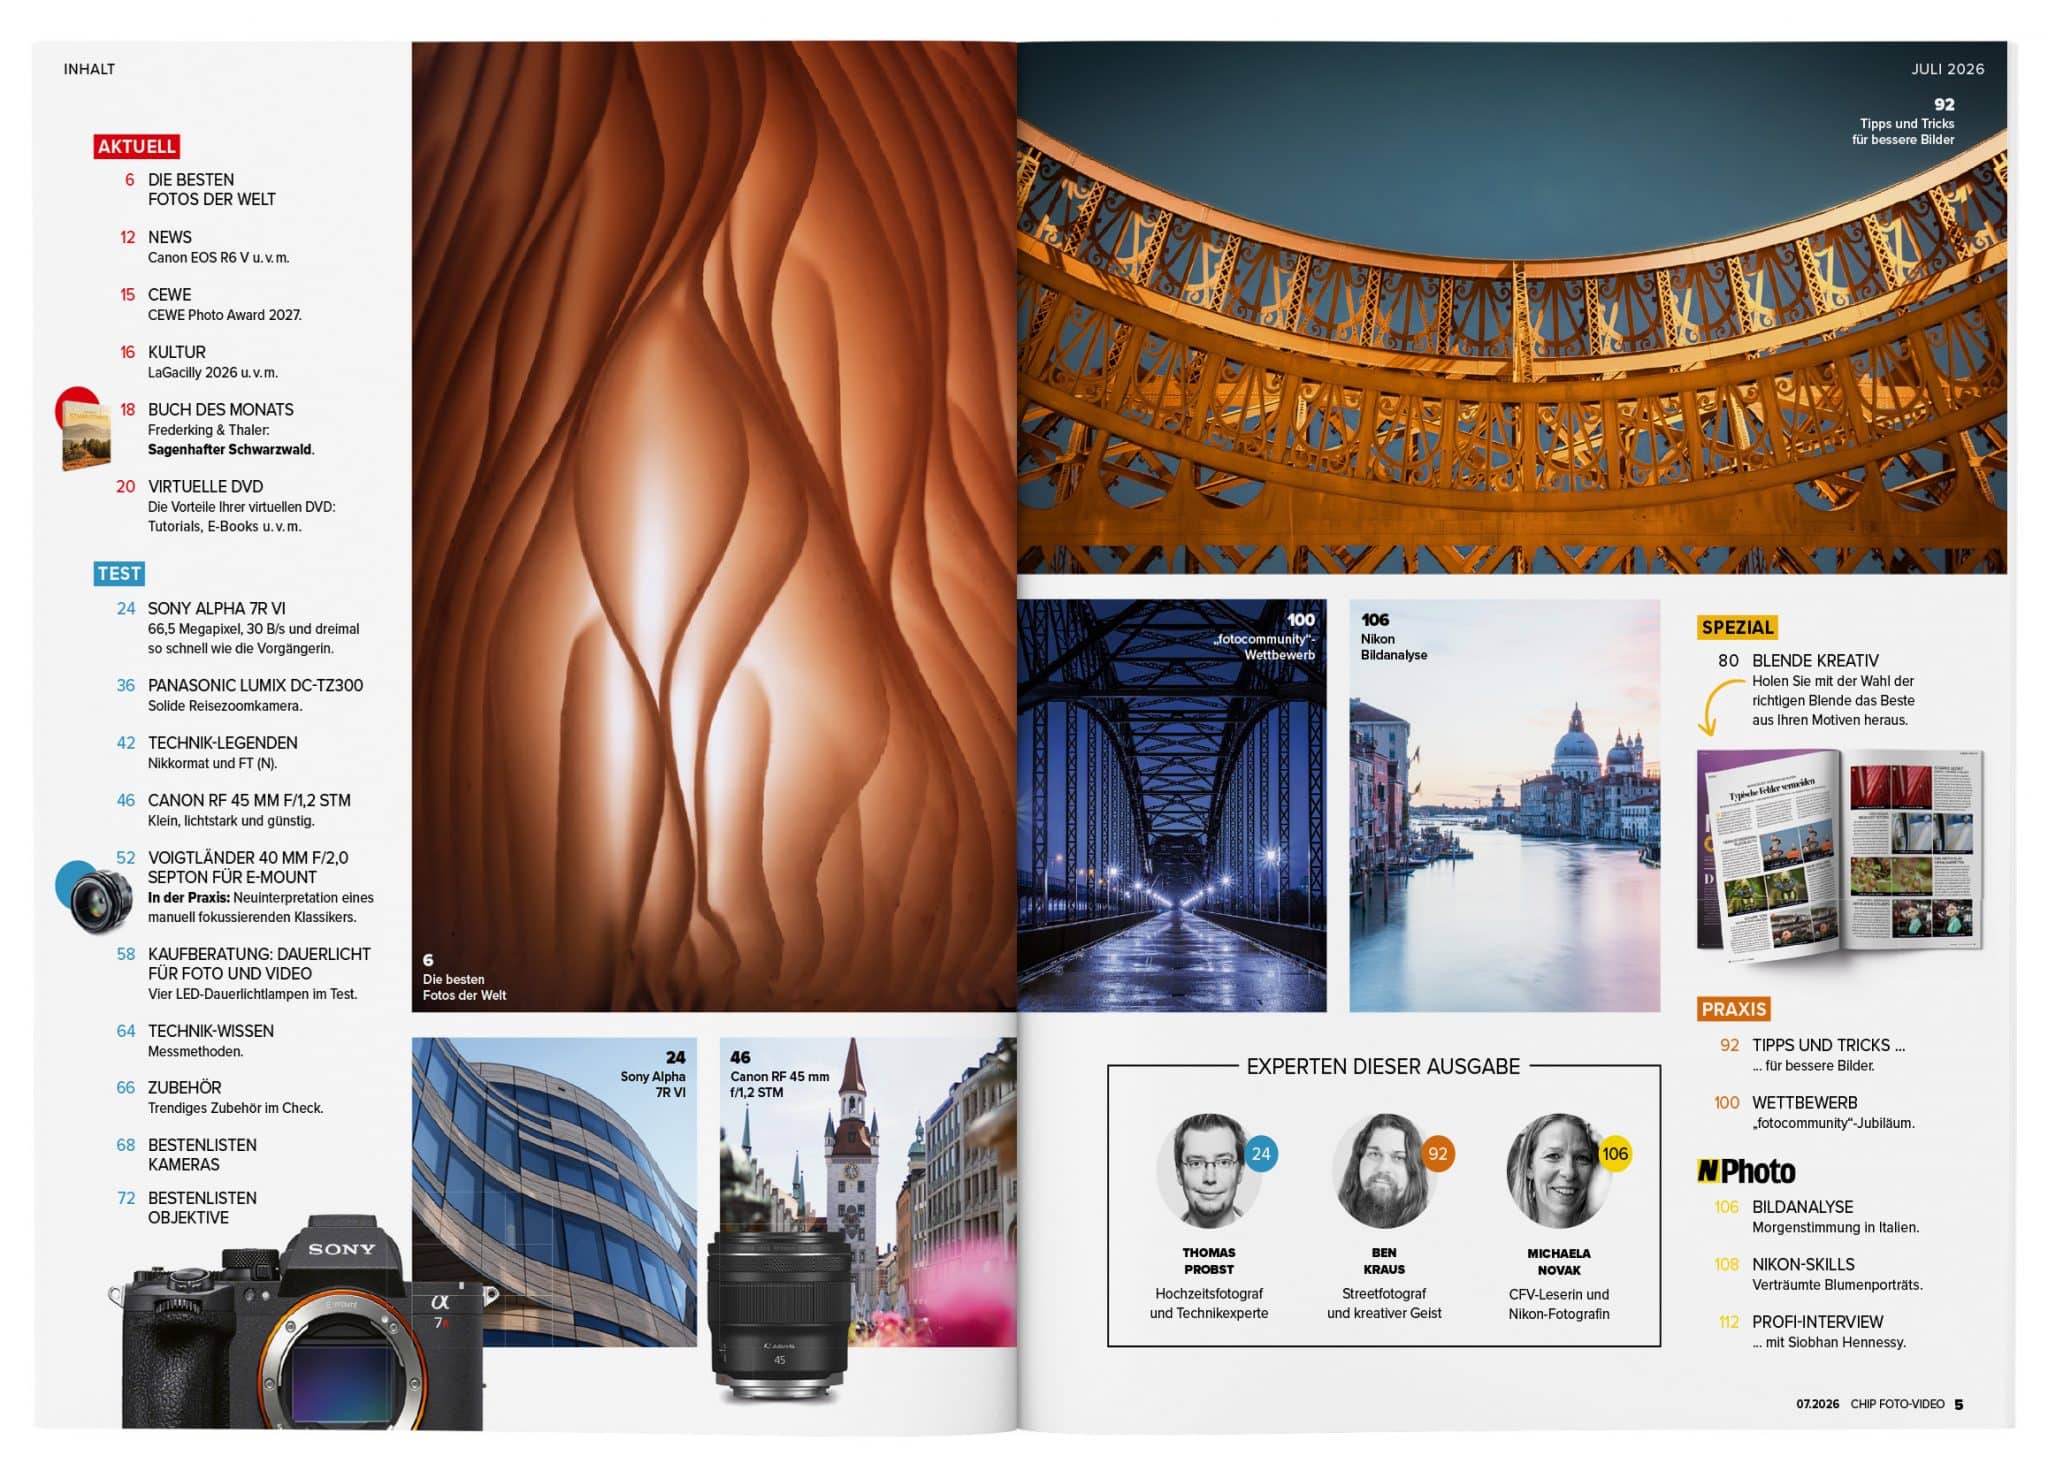Open the BESTENLISTEN KAMERAS entry
This screenshot has height=1471, width=2048.
click(x=202, y=1155)
